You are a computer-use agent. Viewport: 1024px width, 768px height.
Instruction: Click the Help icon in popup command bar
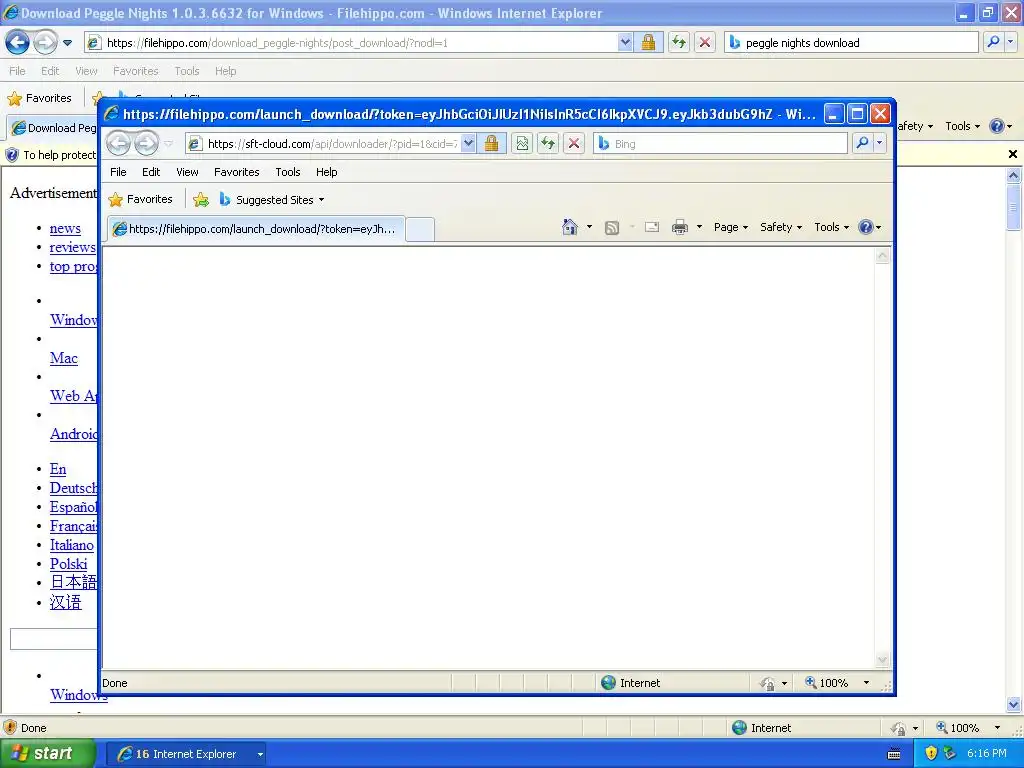866,227
